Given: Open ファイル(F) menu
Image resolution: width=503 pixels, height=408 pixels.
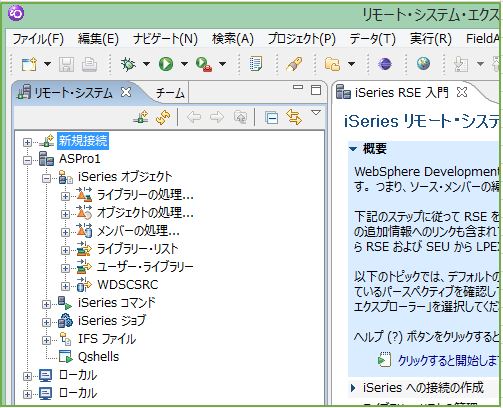Looking at the screenshot, I should click(x=38, y=39).
